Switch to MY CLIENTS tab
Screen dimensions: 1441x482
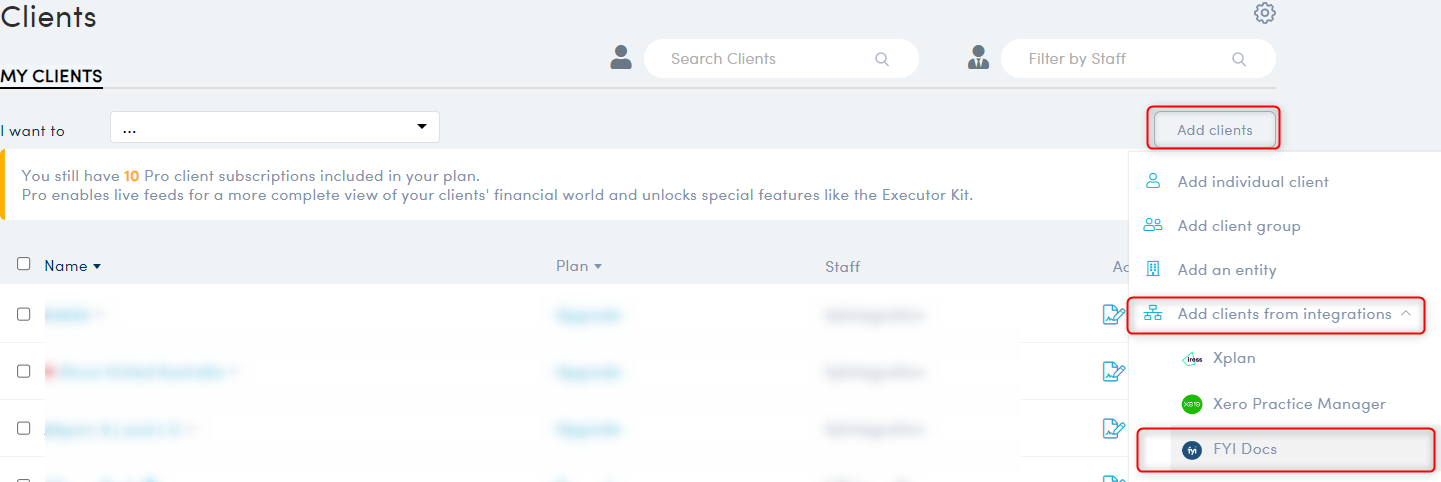pos(51,76)
